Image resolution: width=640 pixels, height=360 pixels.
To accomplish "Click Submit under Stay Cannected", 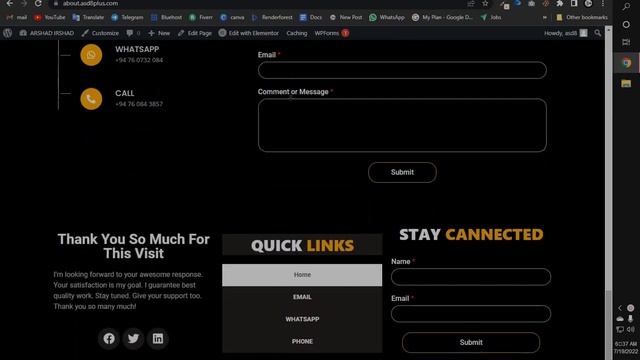I will (x=471, y=342).
